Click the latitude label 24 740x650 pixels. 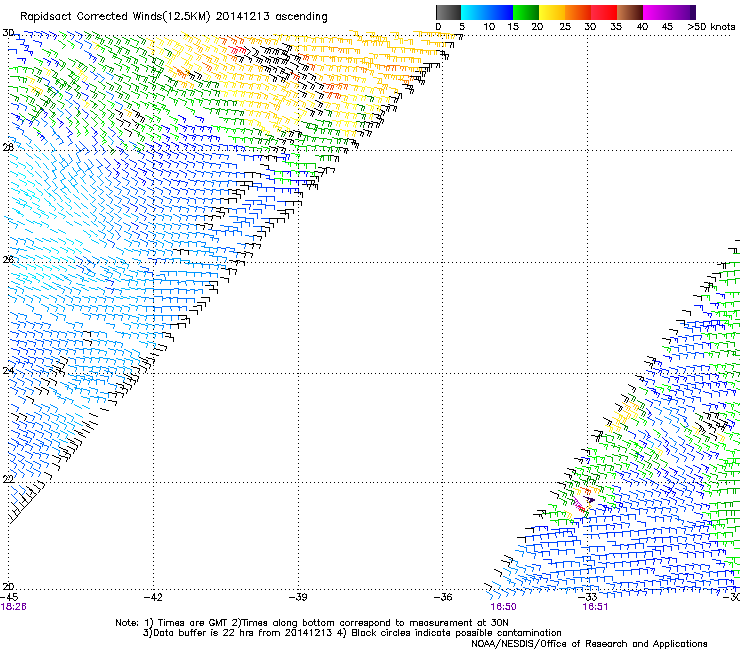(8, 371)
